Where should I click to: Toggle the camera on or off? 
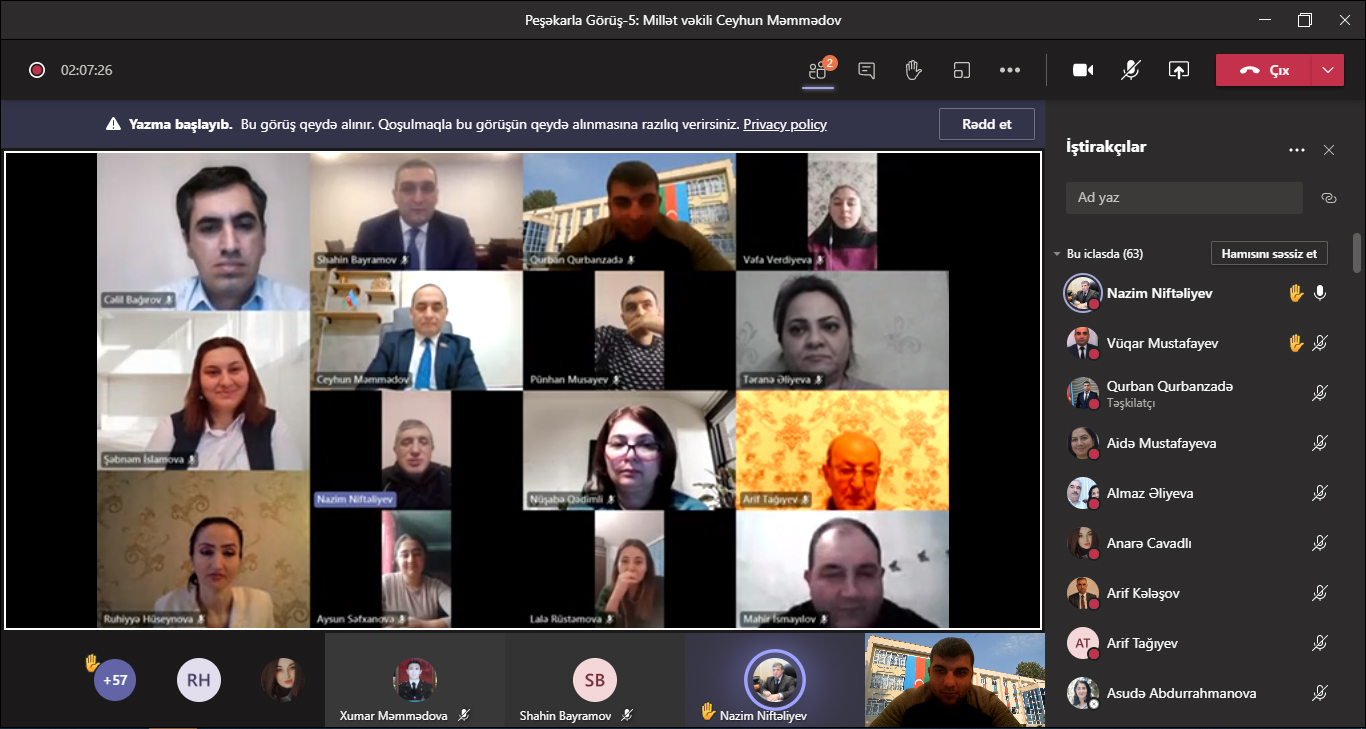point(1083,70)
